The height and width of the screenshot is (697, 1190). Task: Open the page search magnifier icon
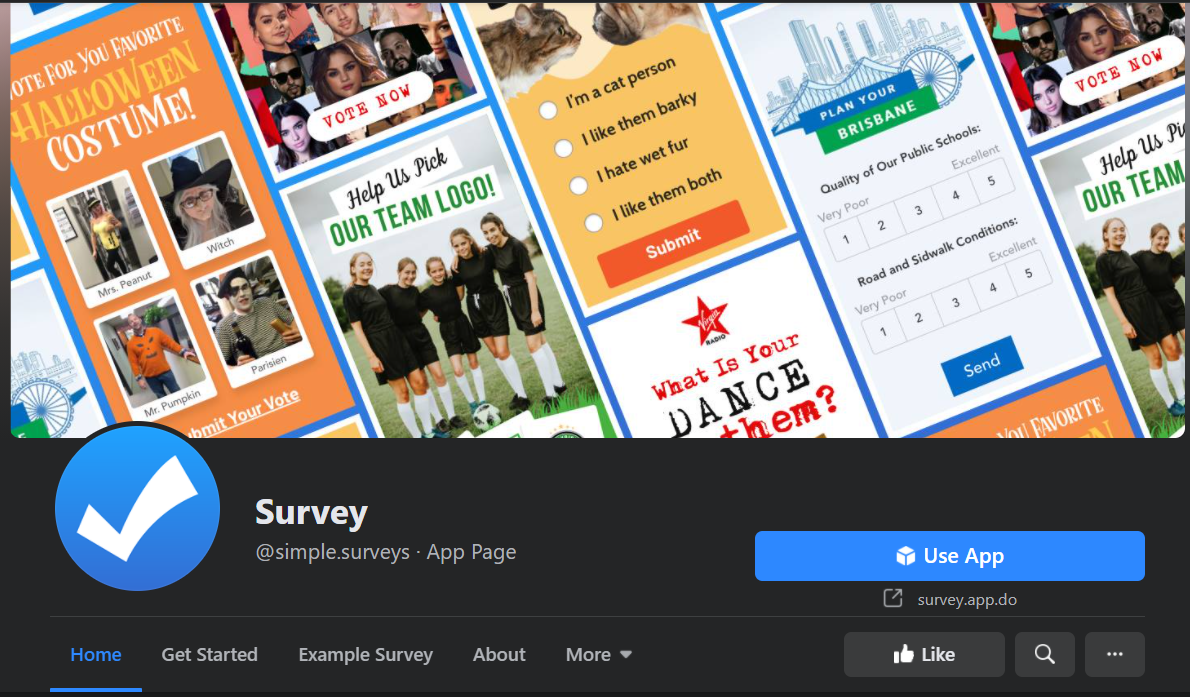(x=1044, y=654)
